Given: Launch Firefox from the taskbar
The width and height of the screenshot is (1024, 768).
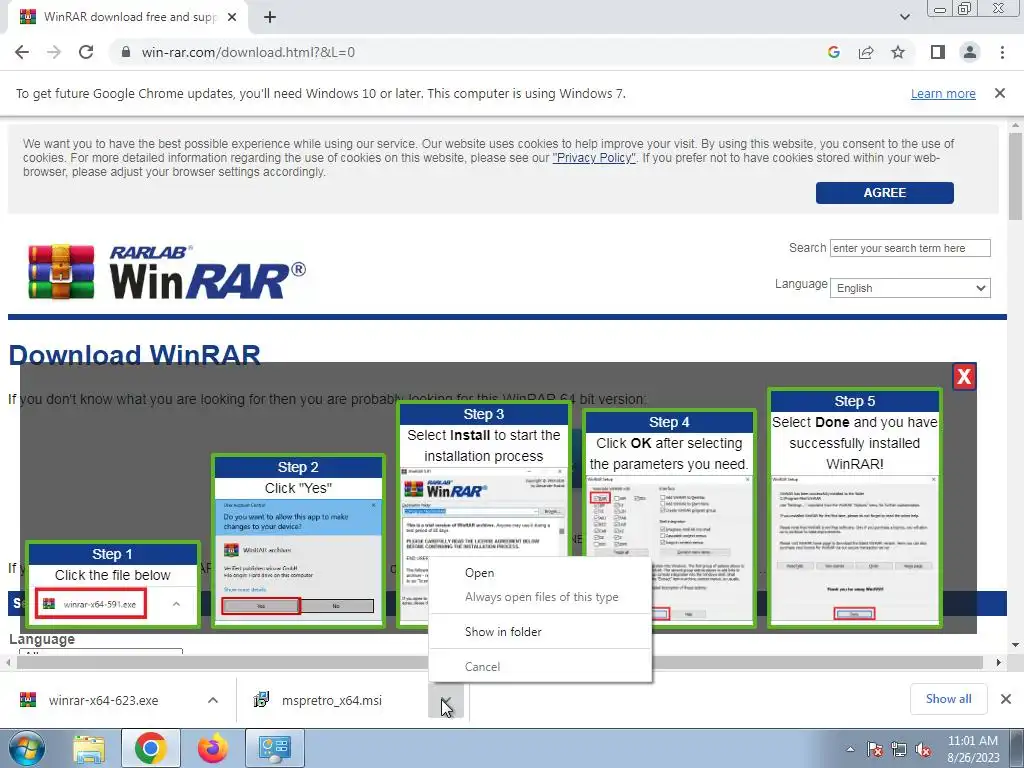Looking at the screenshot, I should click(213, 748).
